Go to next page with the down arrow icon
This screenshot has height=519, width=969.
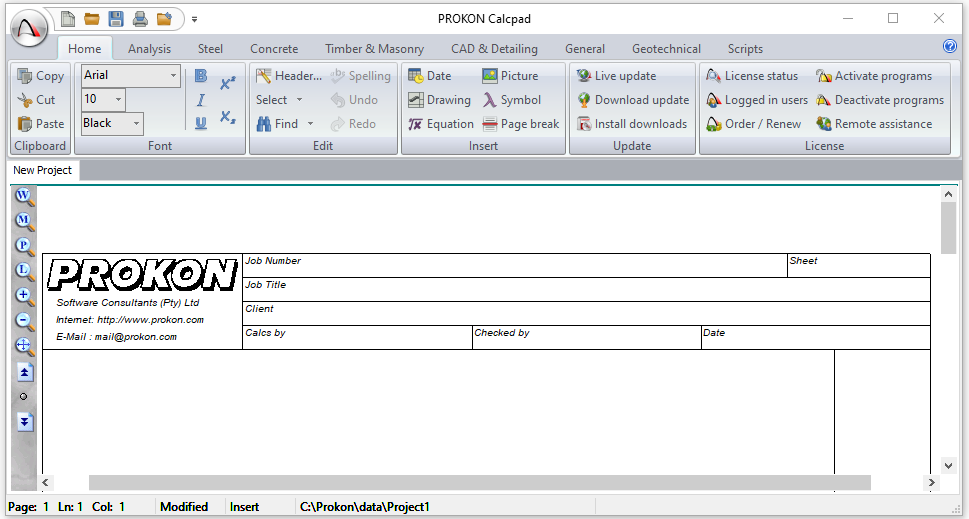(x=24, y=422)
